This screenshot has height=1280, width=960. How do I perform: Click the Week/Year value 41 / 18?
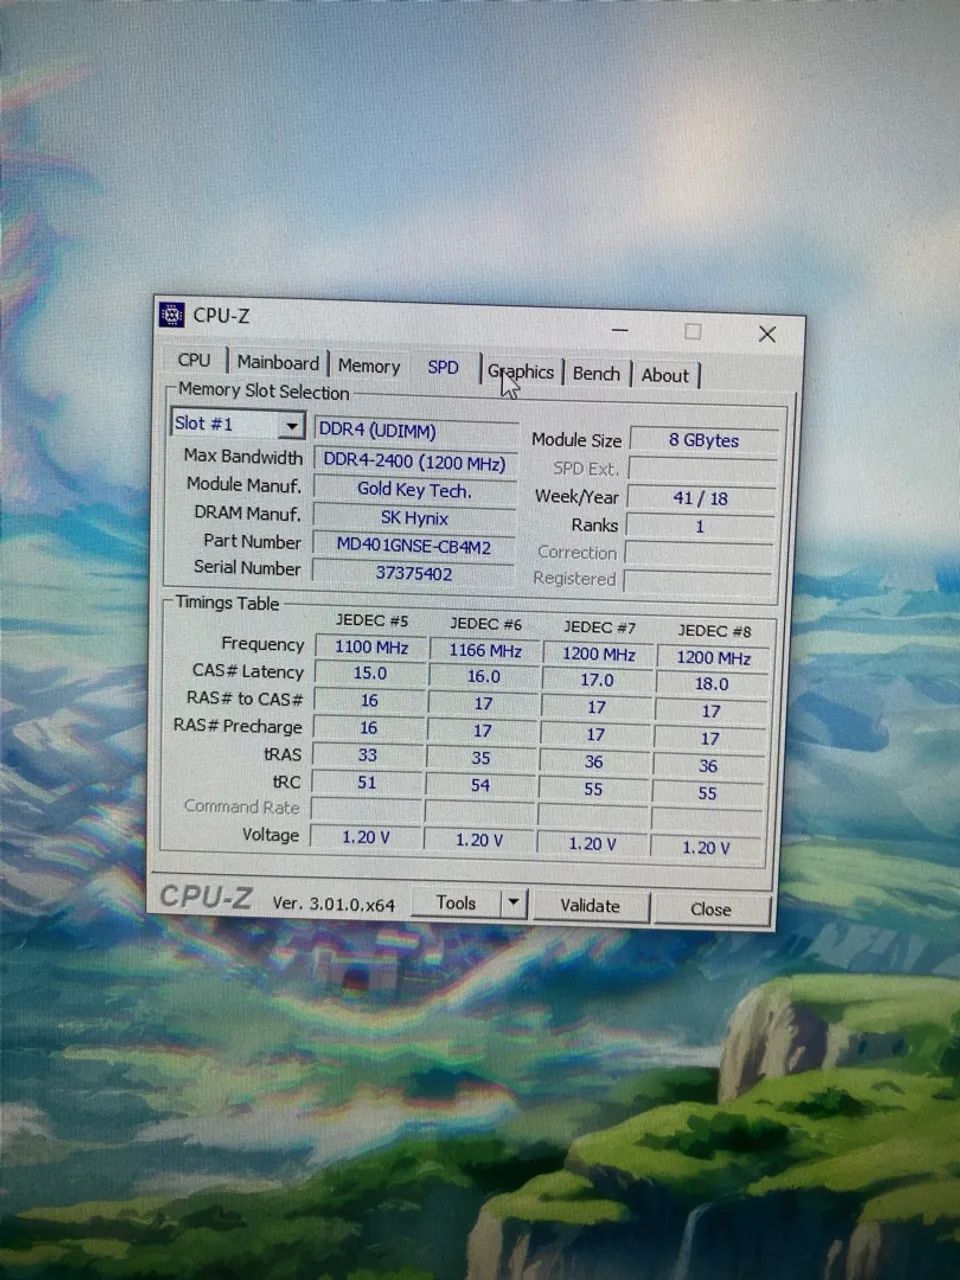[701, 498]
